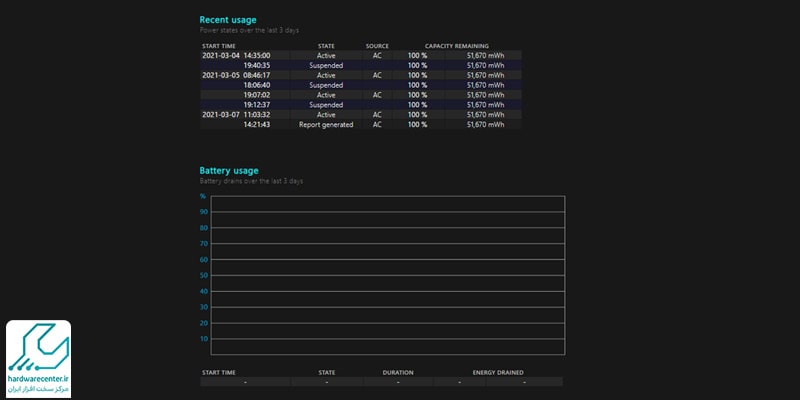Click the DURATION column header
Image resolution: width=800 pixels, height=400 pixels.
[x=398, y=372]
